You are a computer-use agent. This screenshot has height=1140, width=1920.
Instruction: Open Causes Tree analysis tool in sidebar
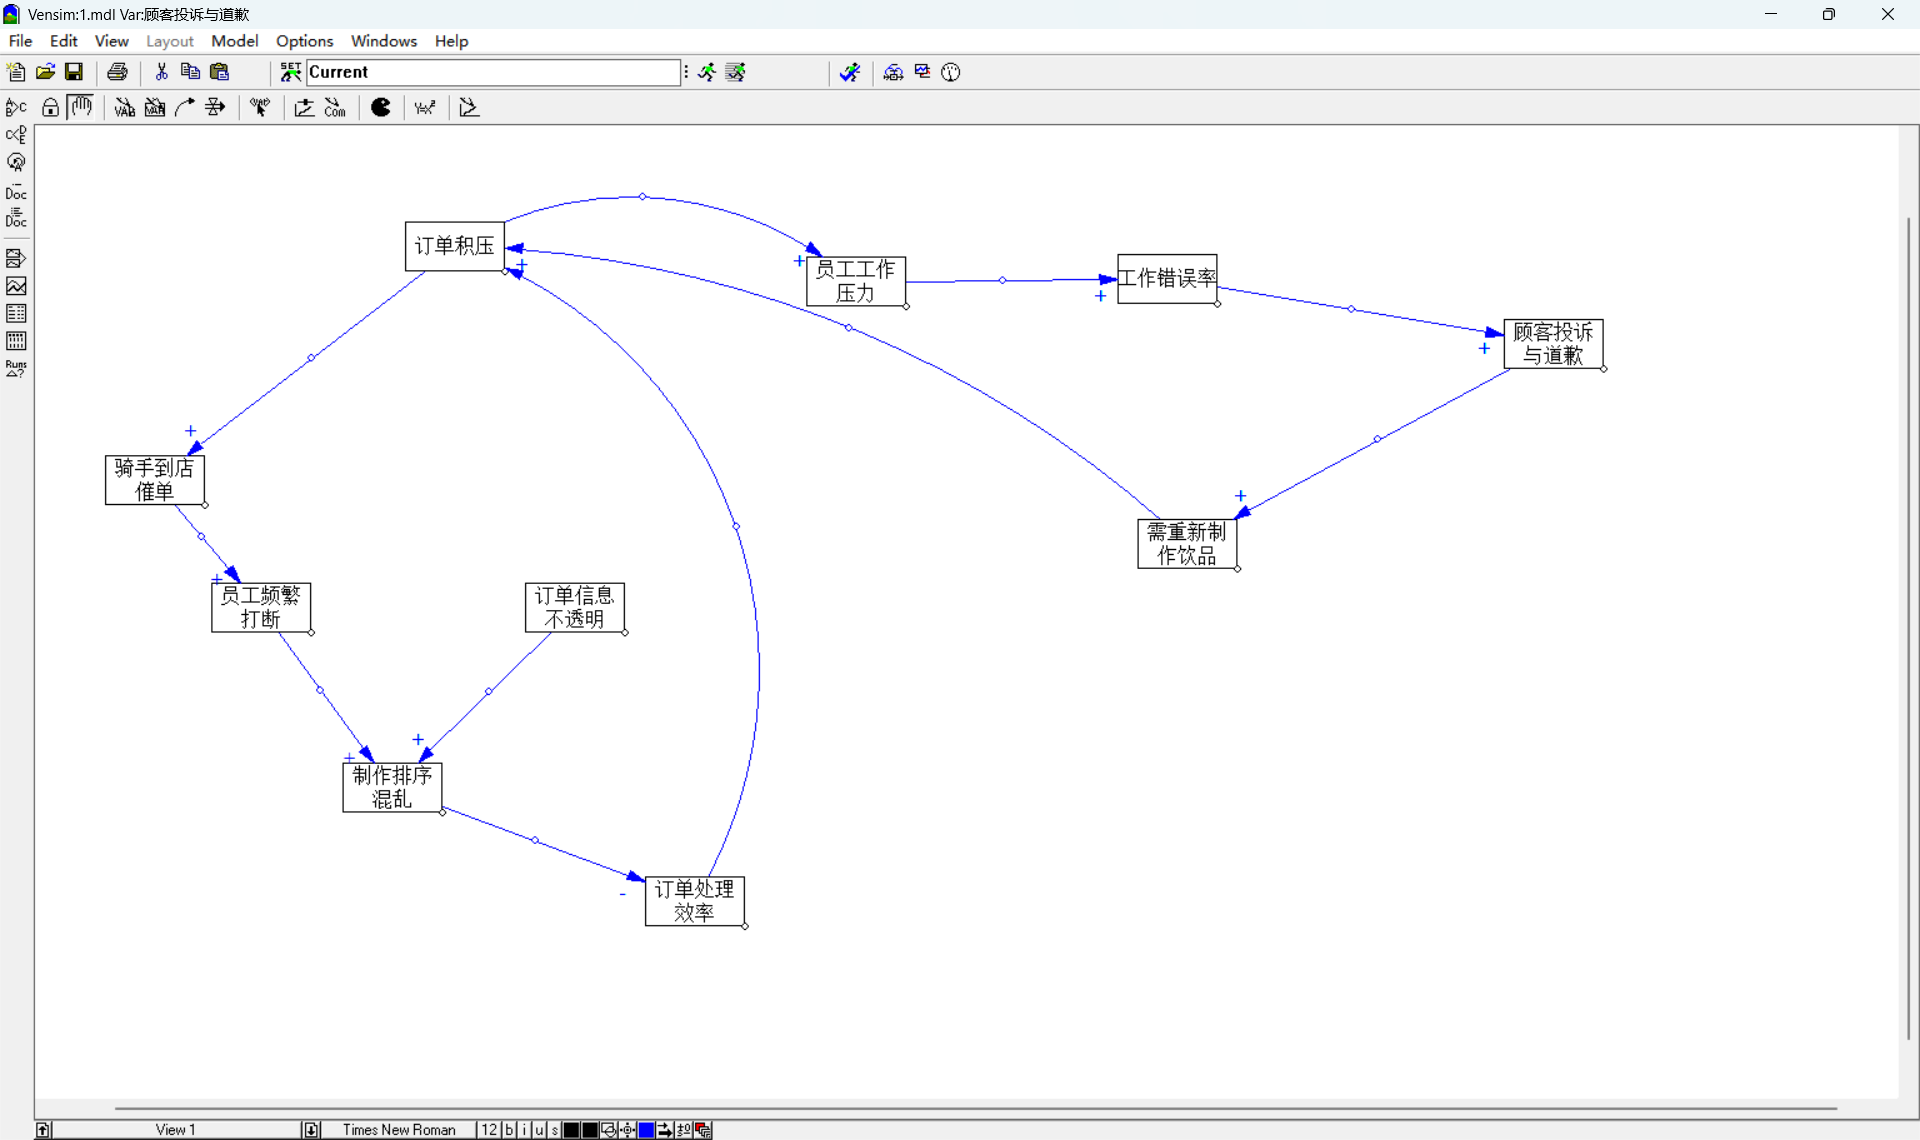(x=16, y=108)
